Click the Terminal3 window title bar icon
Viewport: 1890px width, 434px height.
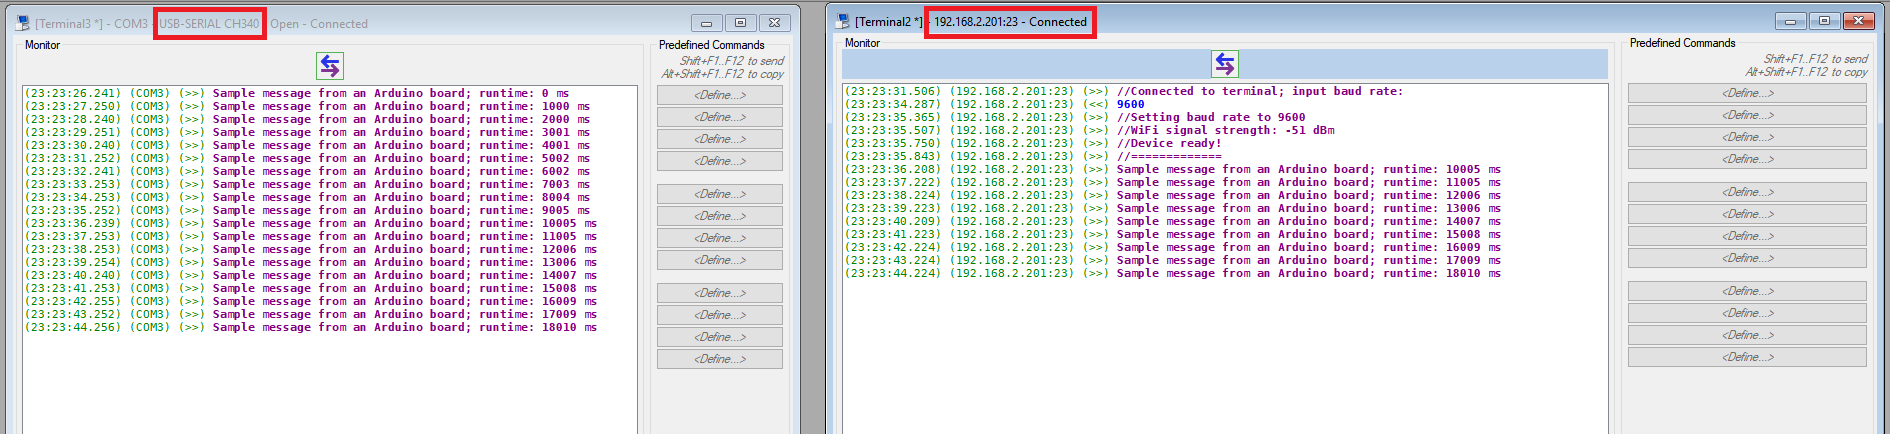[x=22, y=23]
